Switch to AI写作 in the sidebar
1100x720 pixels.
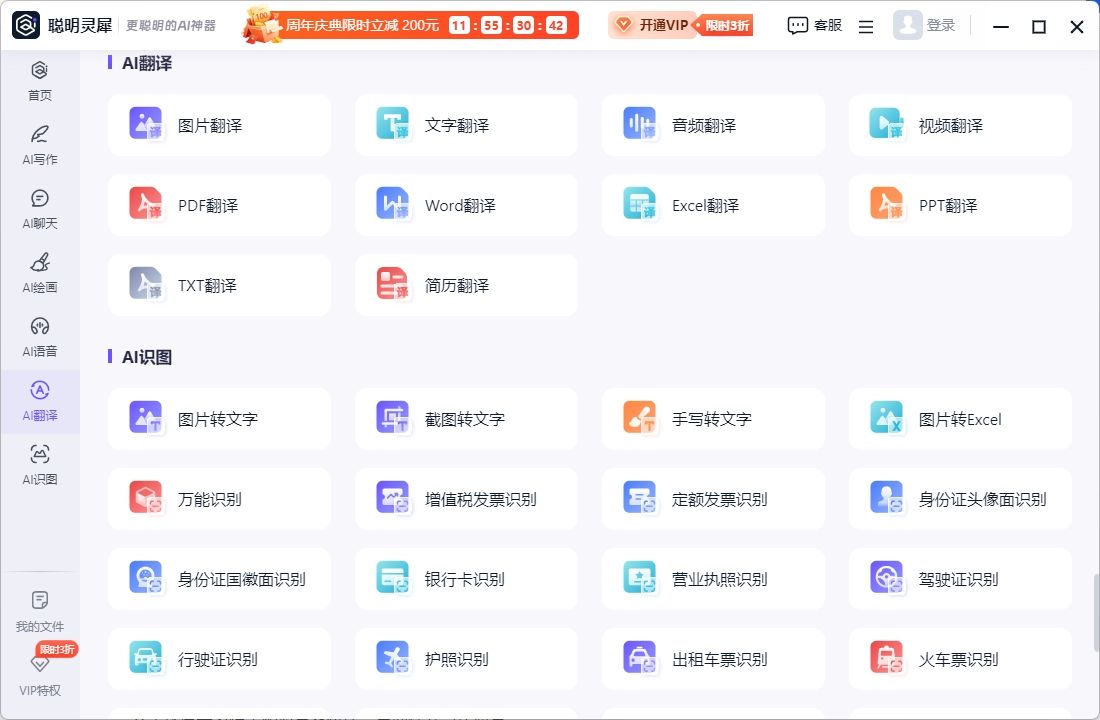pyautogui.click(x=40, y=145)
